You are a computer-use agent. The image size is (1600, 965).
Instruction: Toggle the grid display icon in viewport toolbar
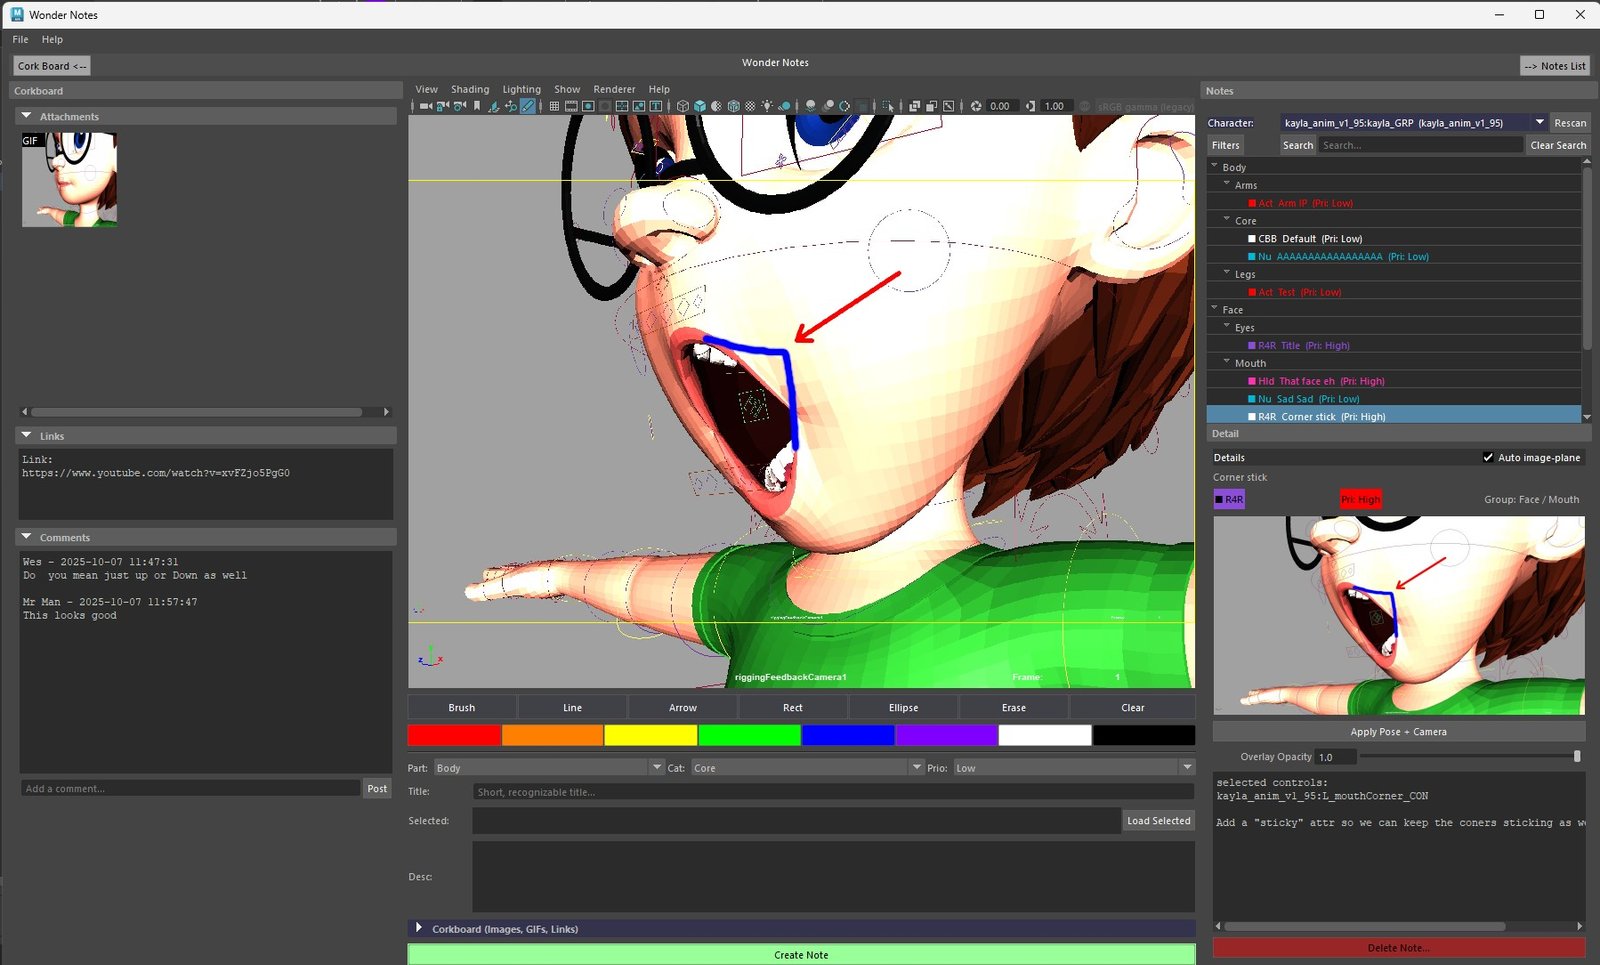pos(554,106)
